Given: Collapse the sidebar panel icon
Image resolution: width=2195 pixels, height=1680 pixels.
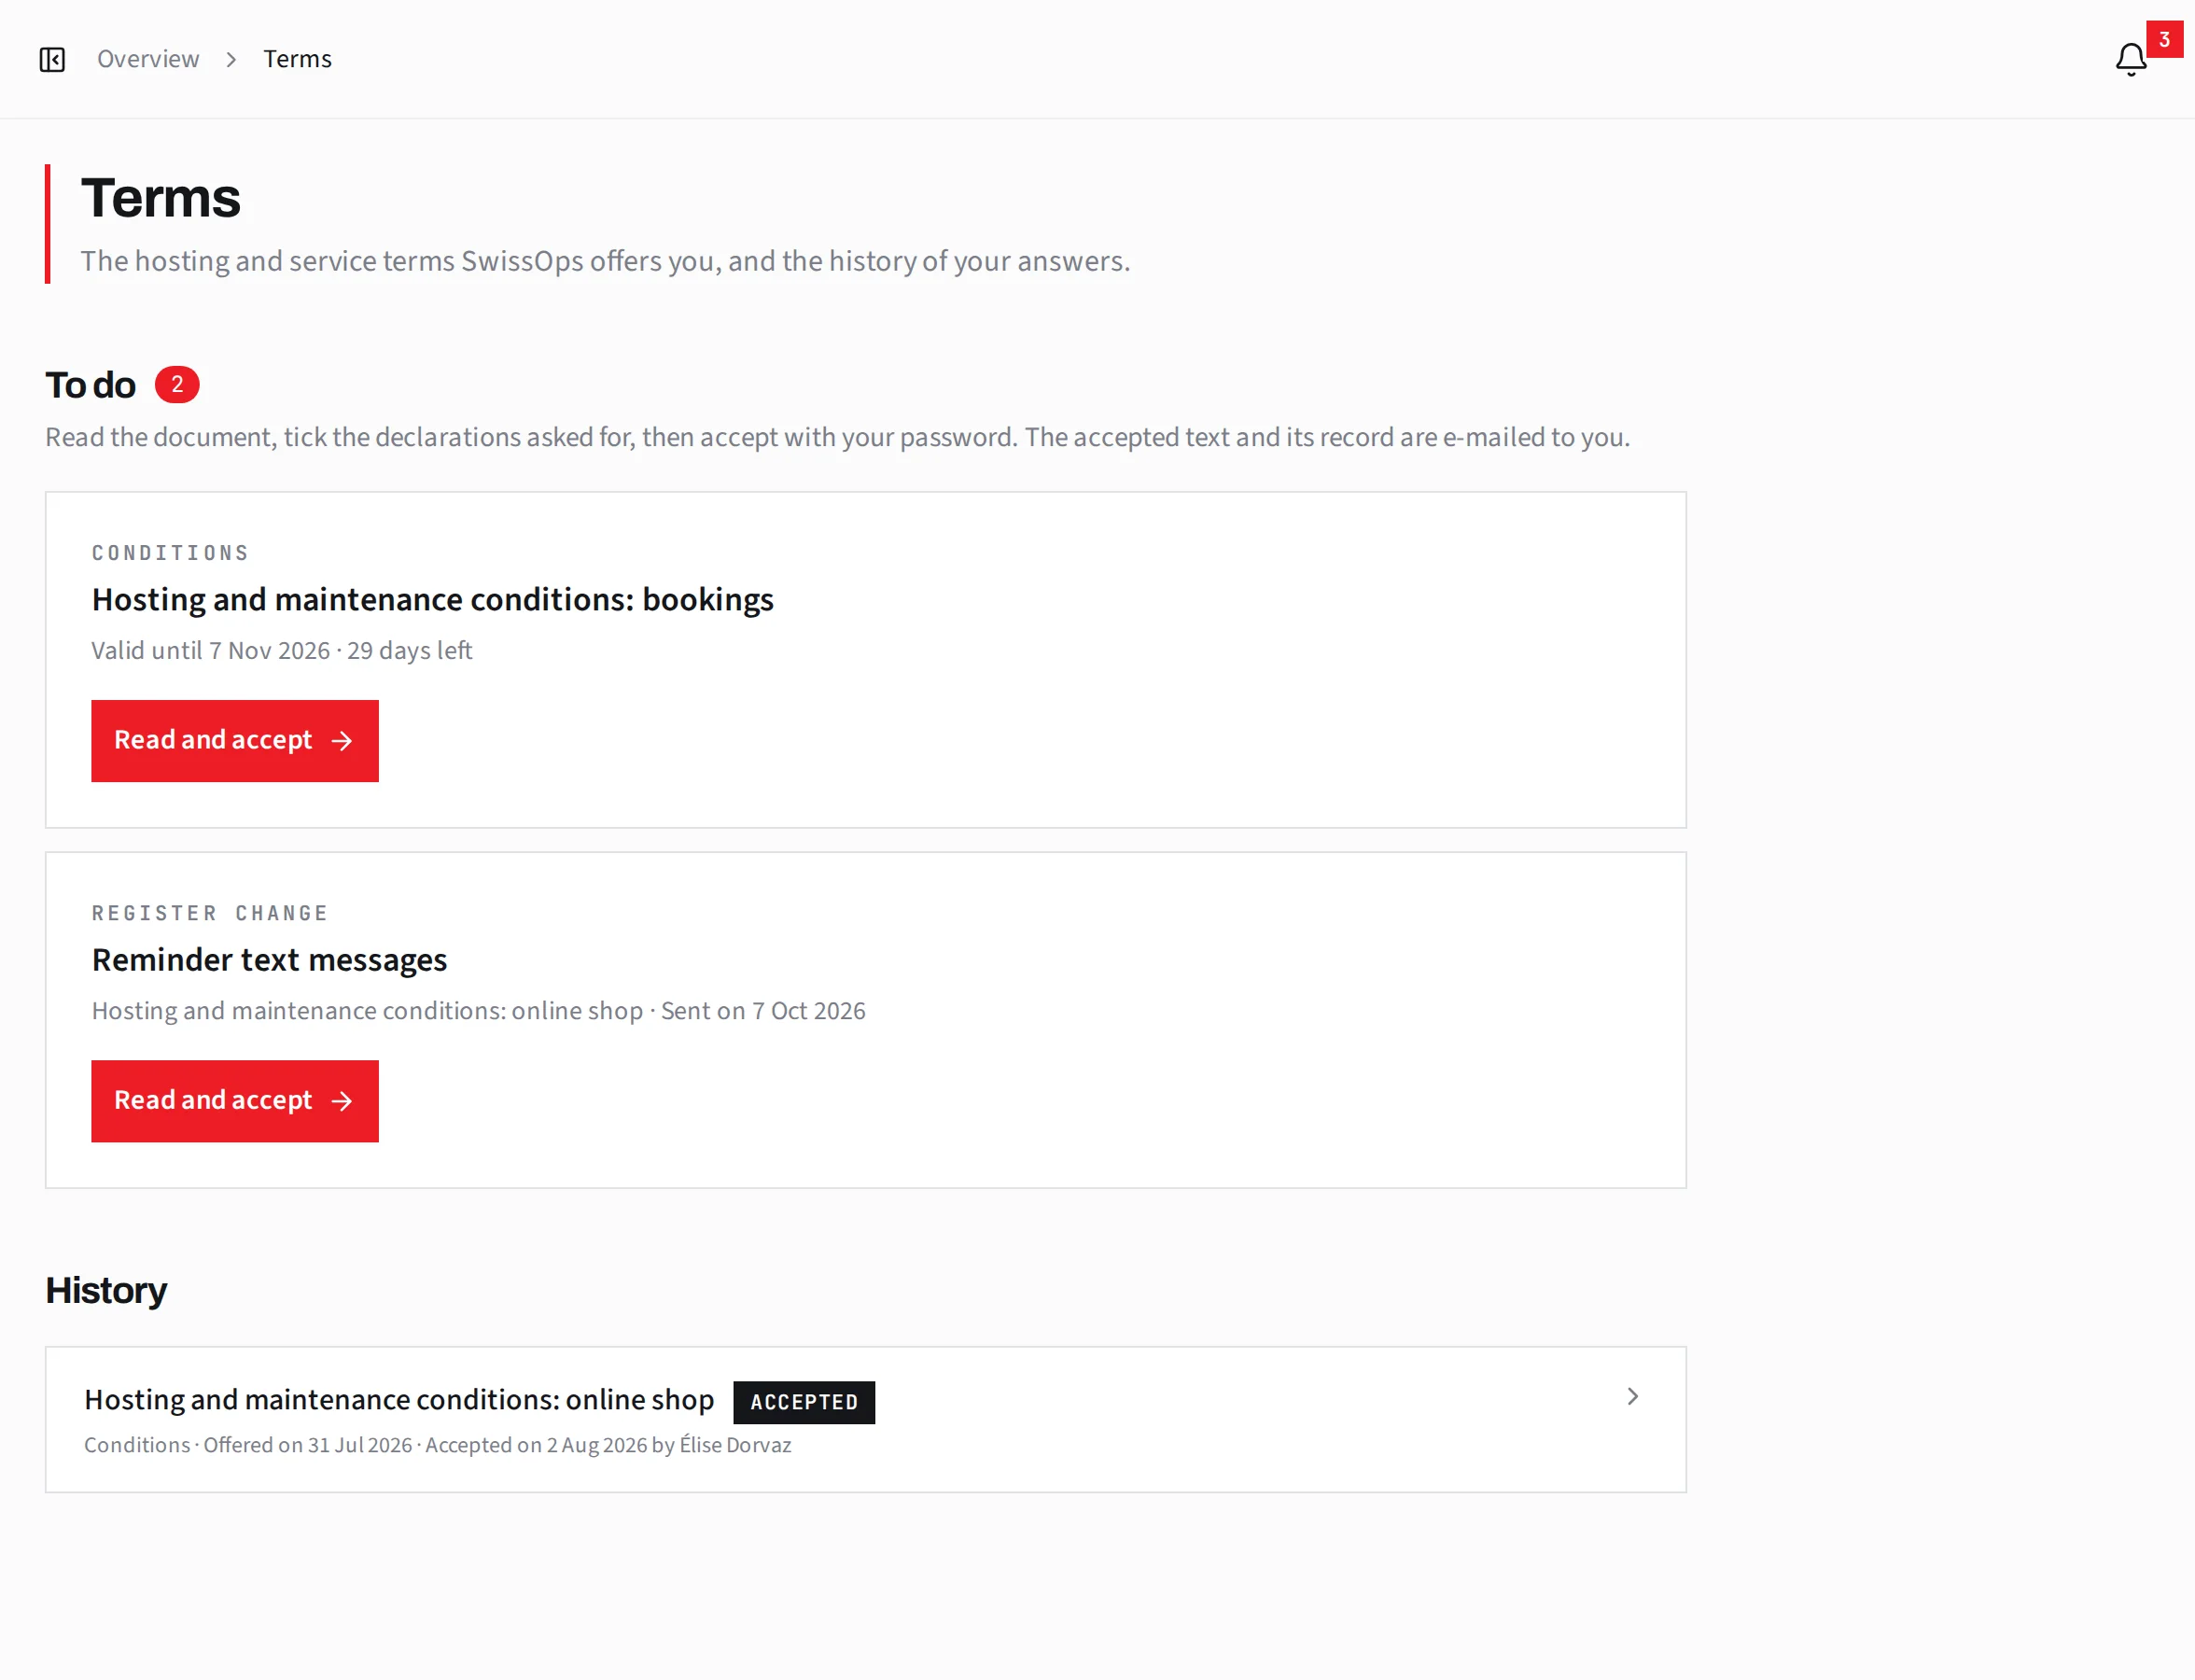Looking at the screenshot, I should coord(52,60).
